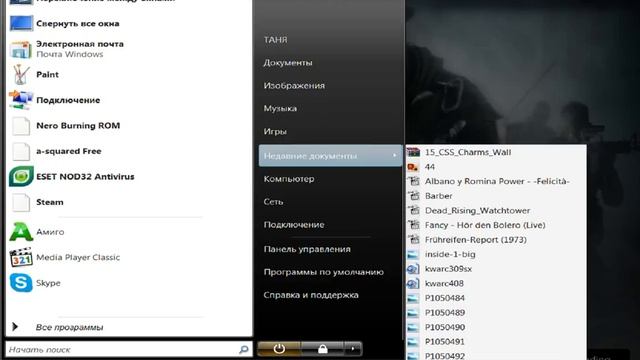Click the power button in the Start menu
Image resolution: width=640 pixels, height=360 pixels.
point(279,349)
